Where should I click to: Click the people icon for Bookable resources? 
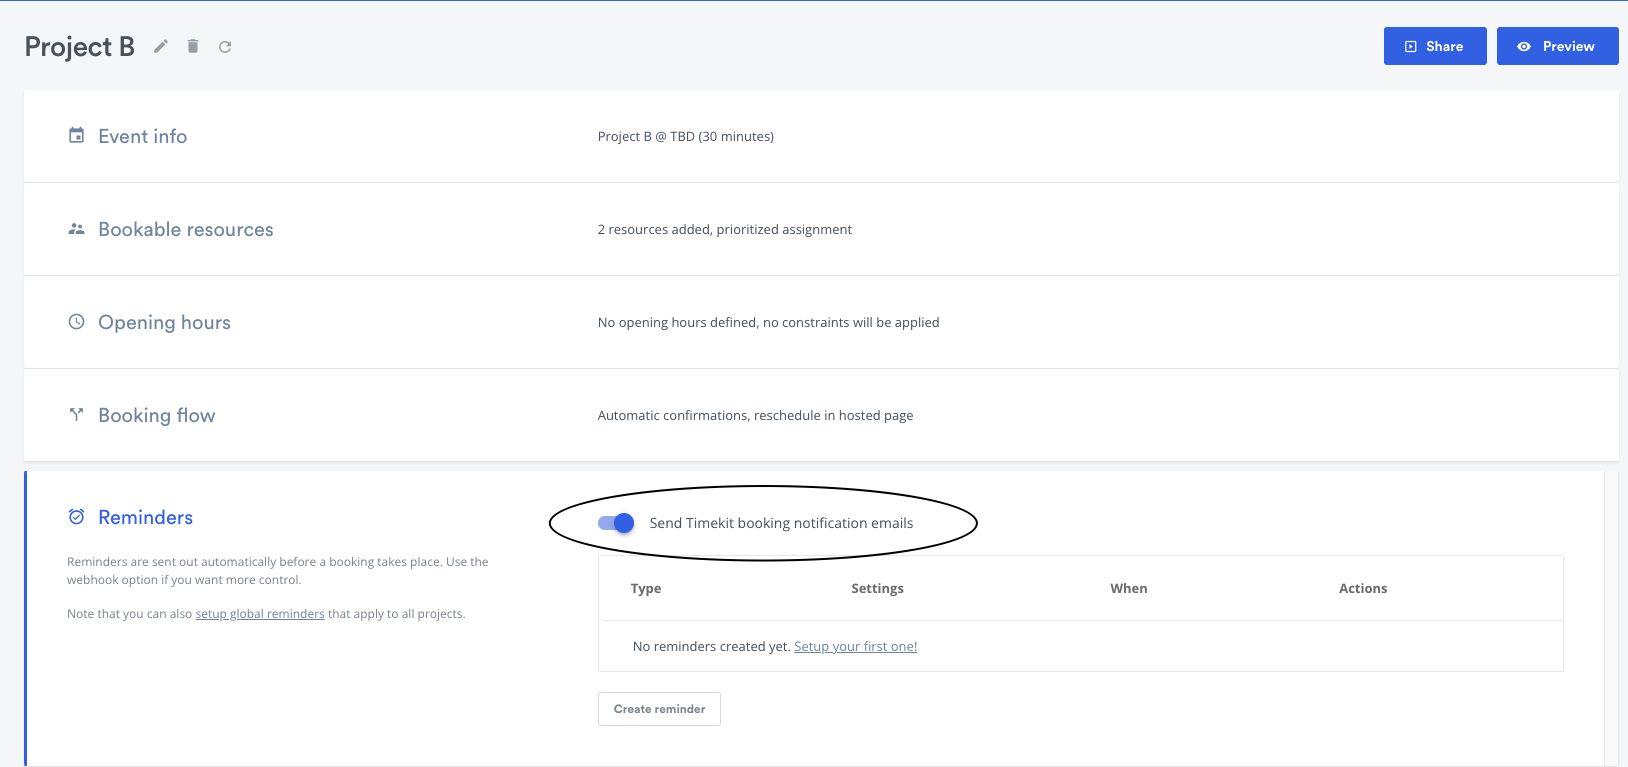coord(76,229)
